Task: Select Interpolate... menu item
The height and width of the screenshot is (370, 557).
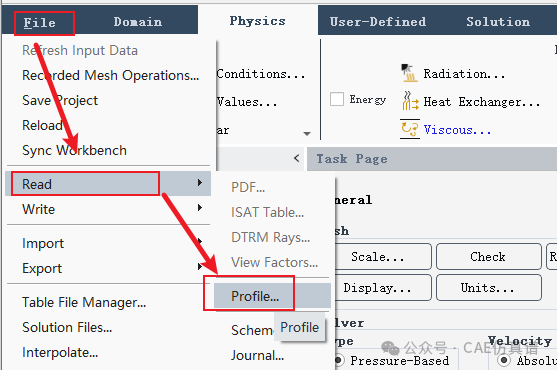Action: point(60,353)
